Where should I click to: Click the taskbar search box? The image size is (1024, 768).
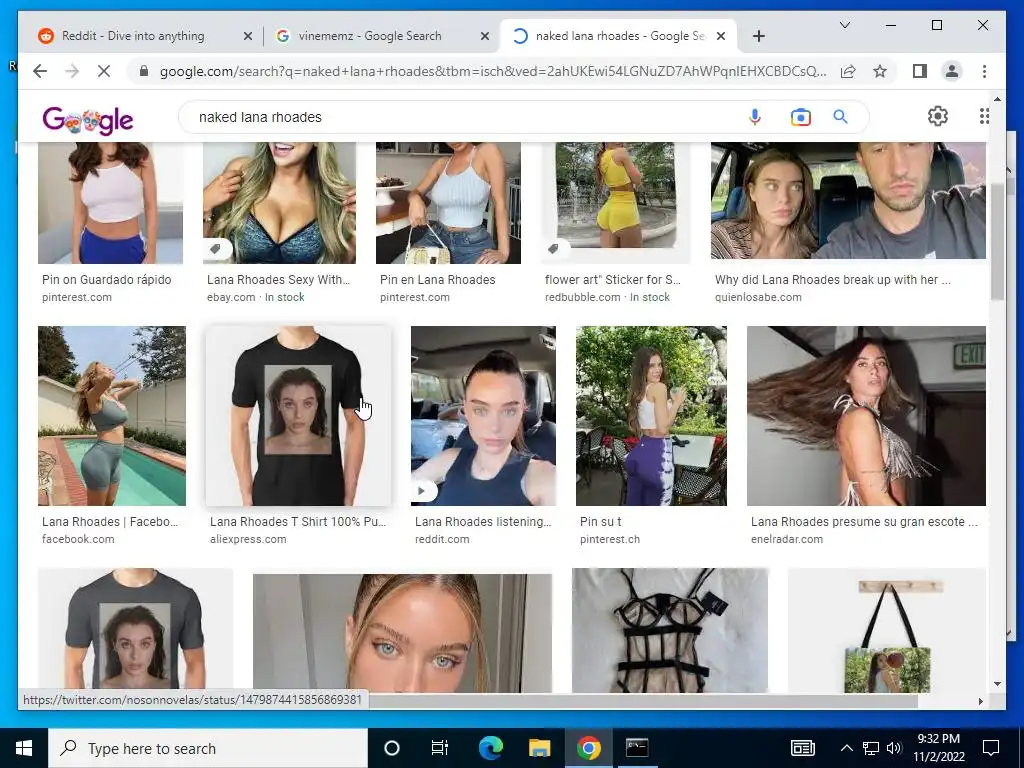pos(208,748)
